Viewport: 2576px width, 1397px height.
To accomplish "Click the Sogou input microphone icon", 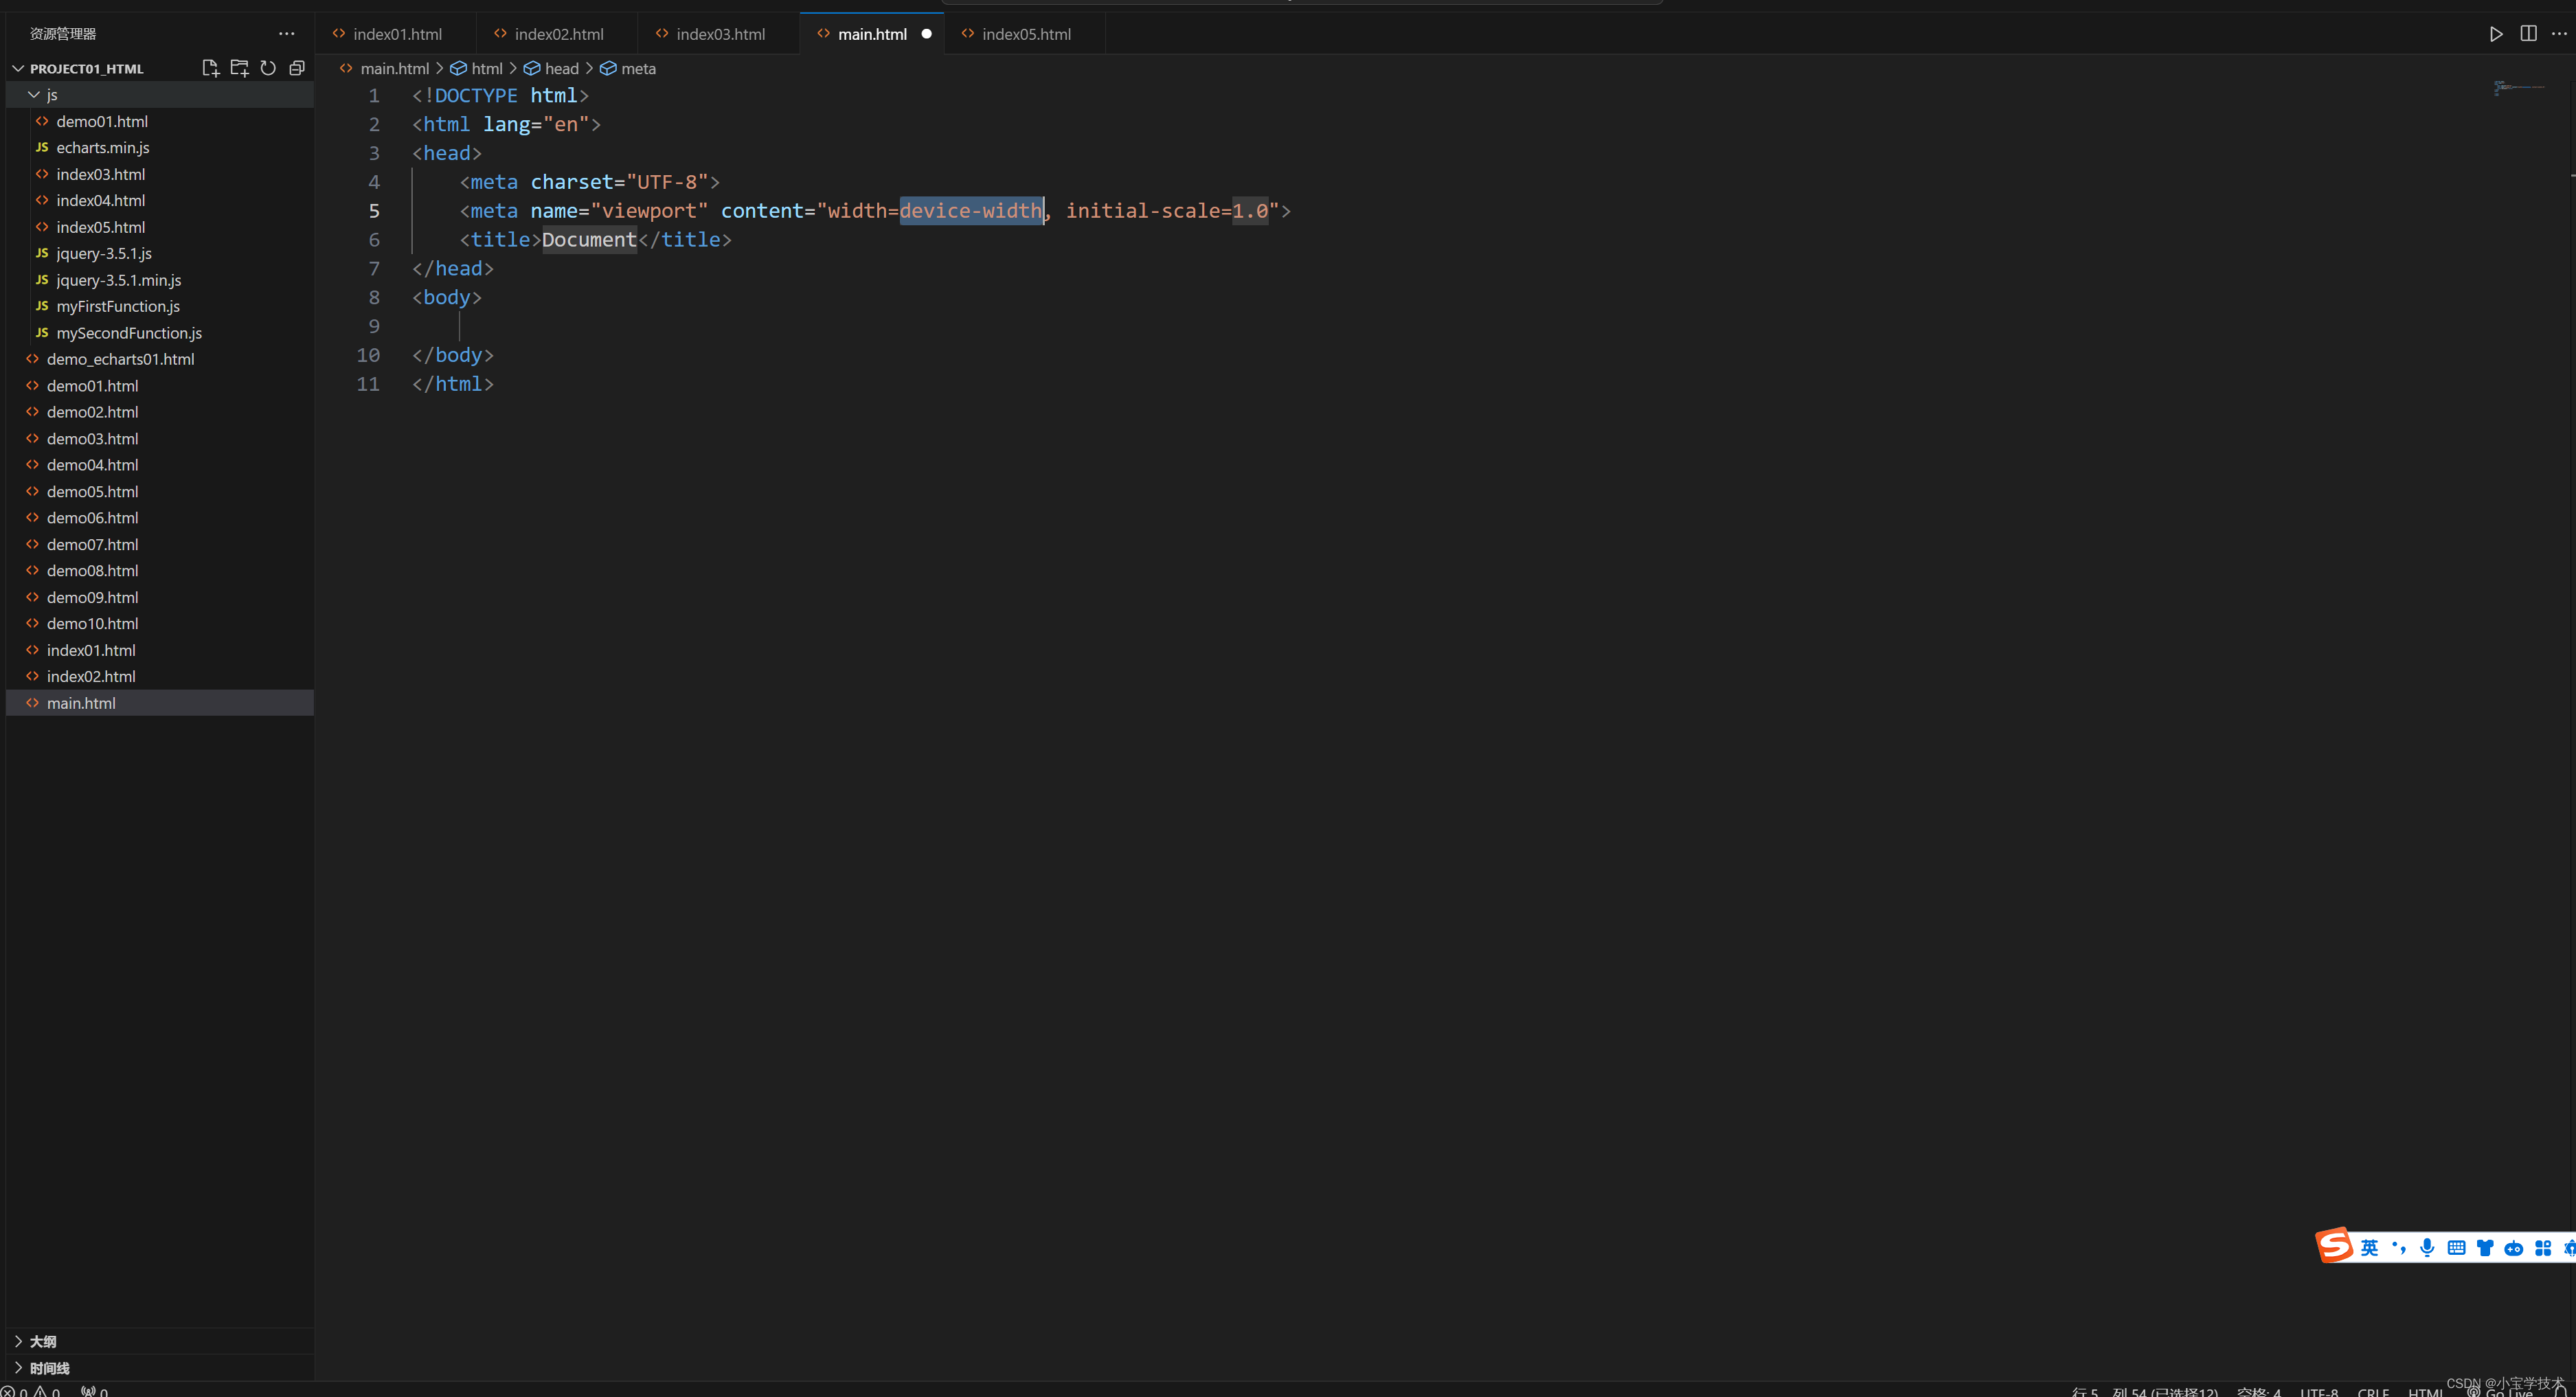I will pos(2427,1247).
